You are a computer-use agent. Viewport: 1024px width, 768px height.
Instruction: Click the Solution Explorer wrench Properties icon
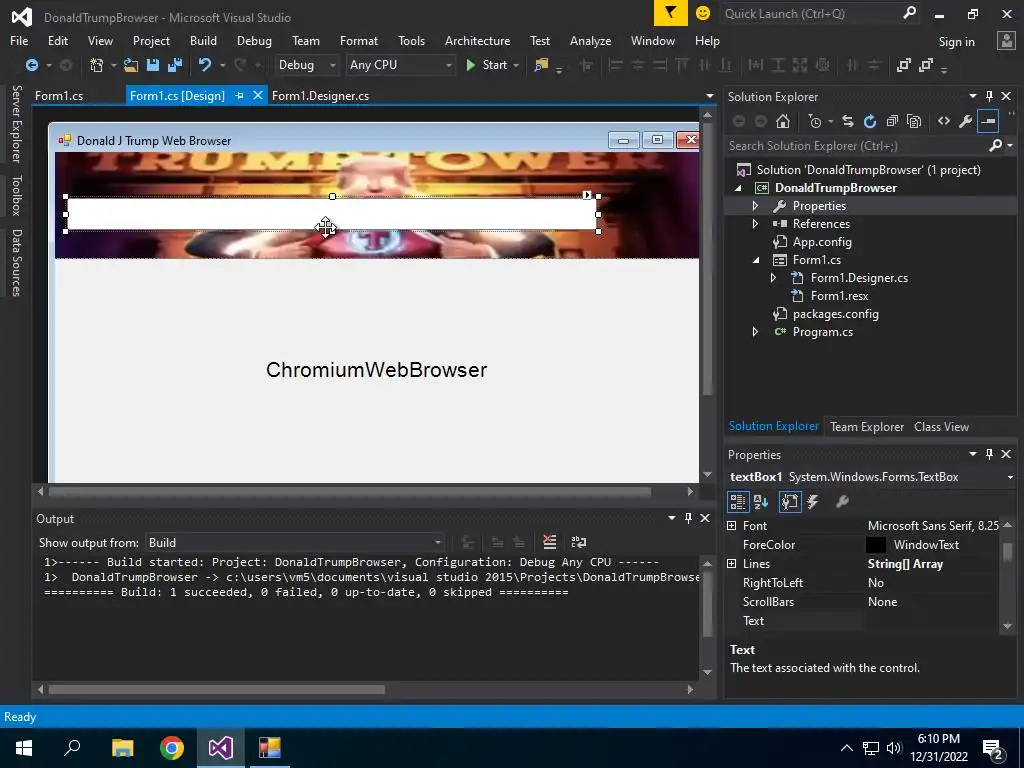(965, 121)
